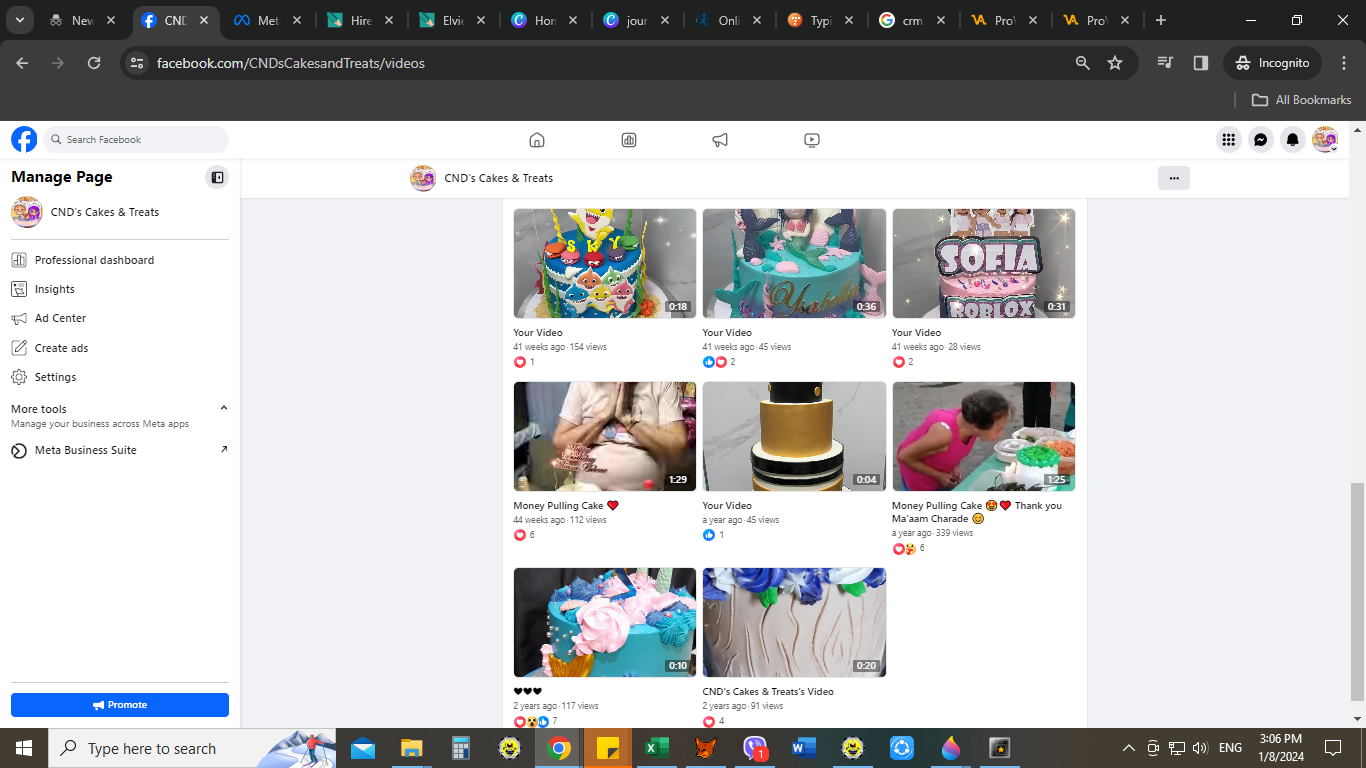Click the Meta Business Suite icon
1366x768 pixels.
click(x=18, y=450)
